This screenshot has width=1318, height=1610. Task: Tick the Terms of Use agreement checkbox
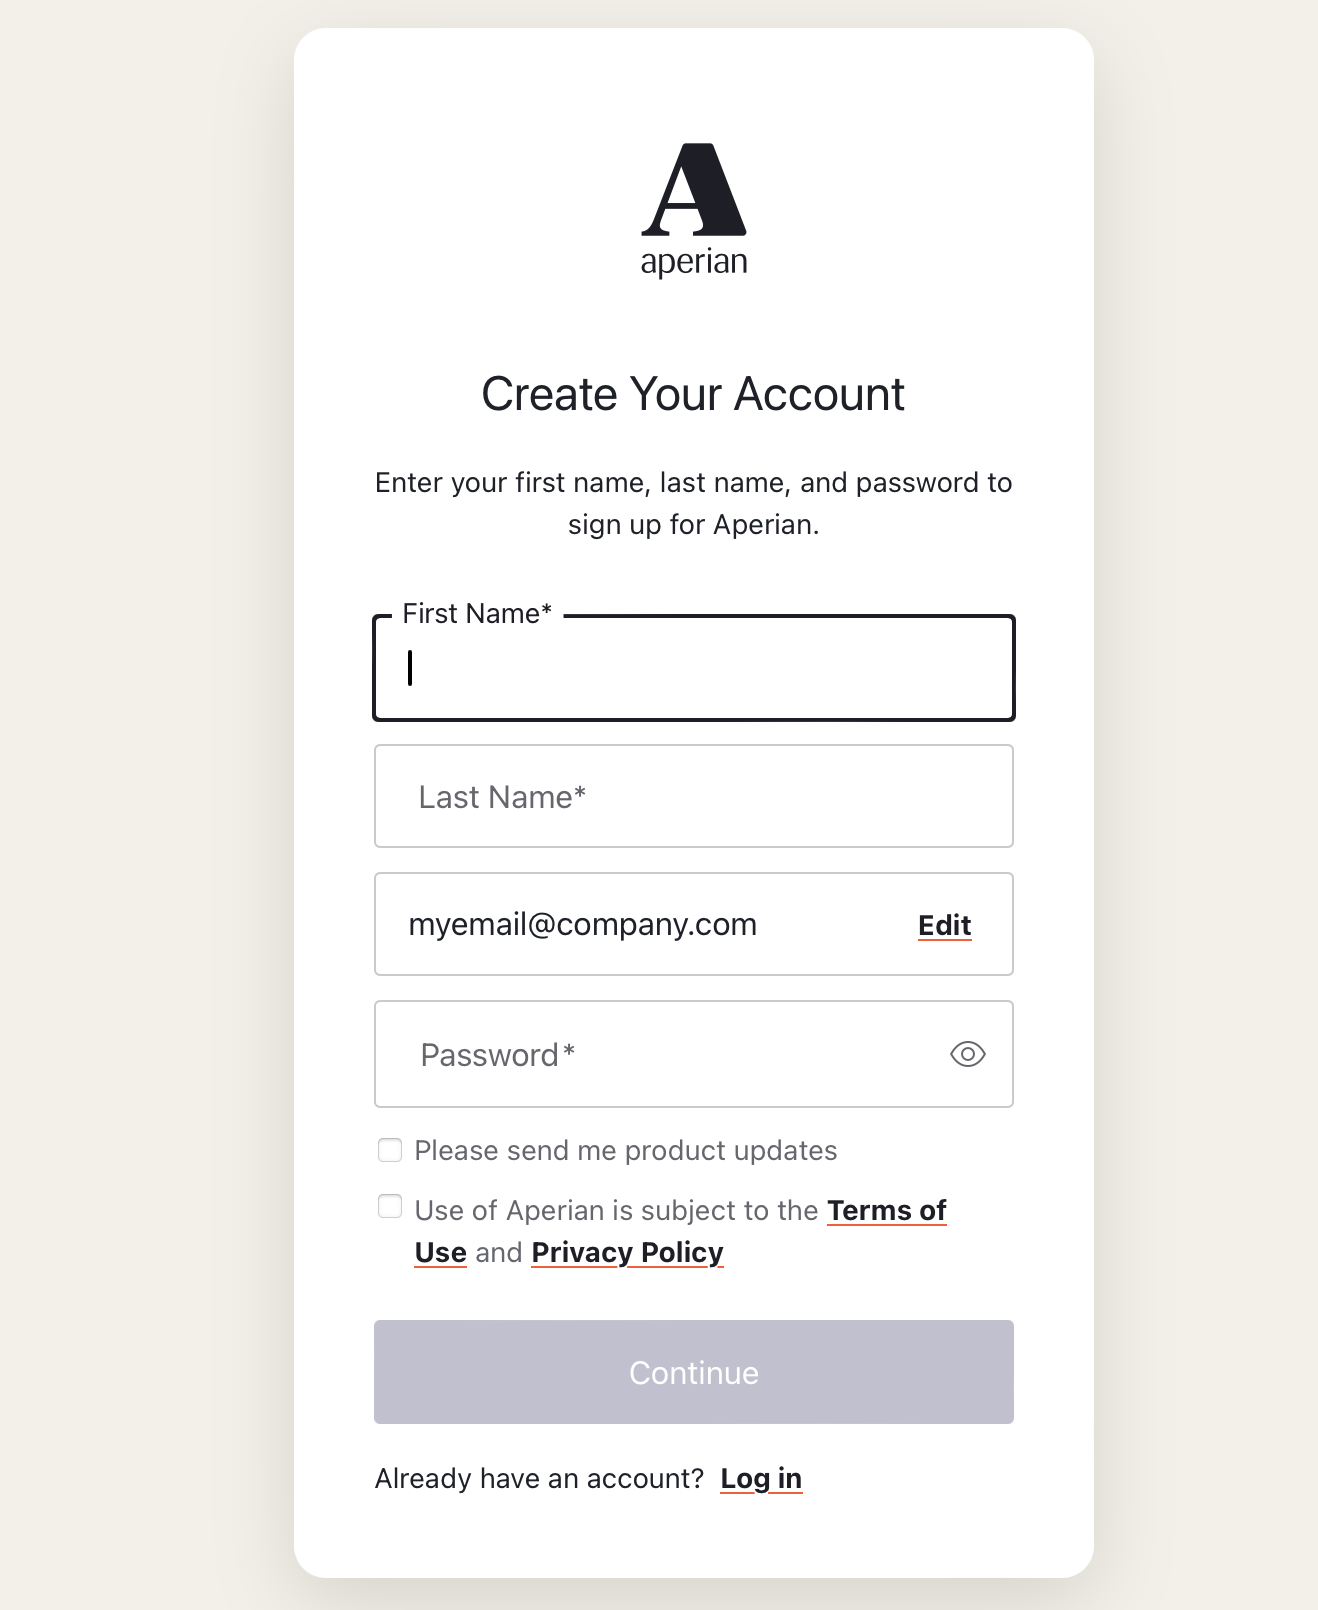tap(390, 1207)
